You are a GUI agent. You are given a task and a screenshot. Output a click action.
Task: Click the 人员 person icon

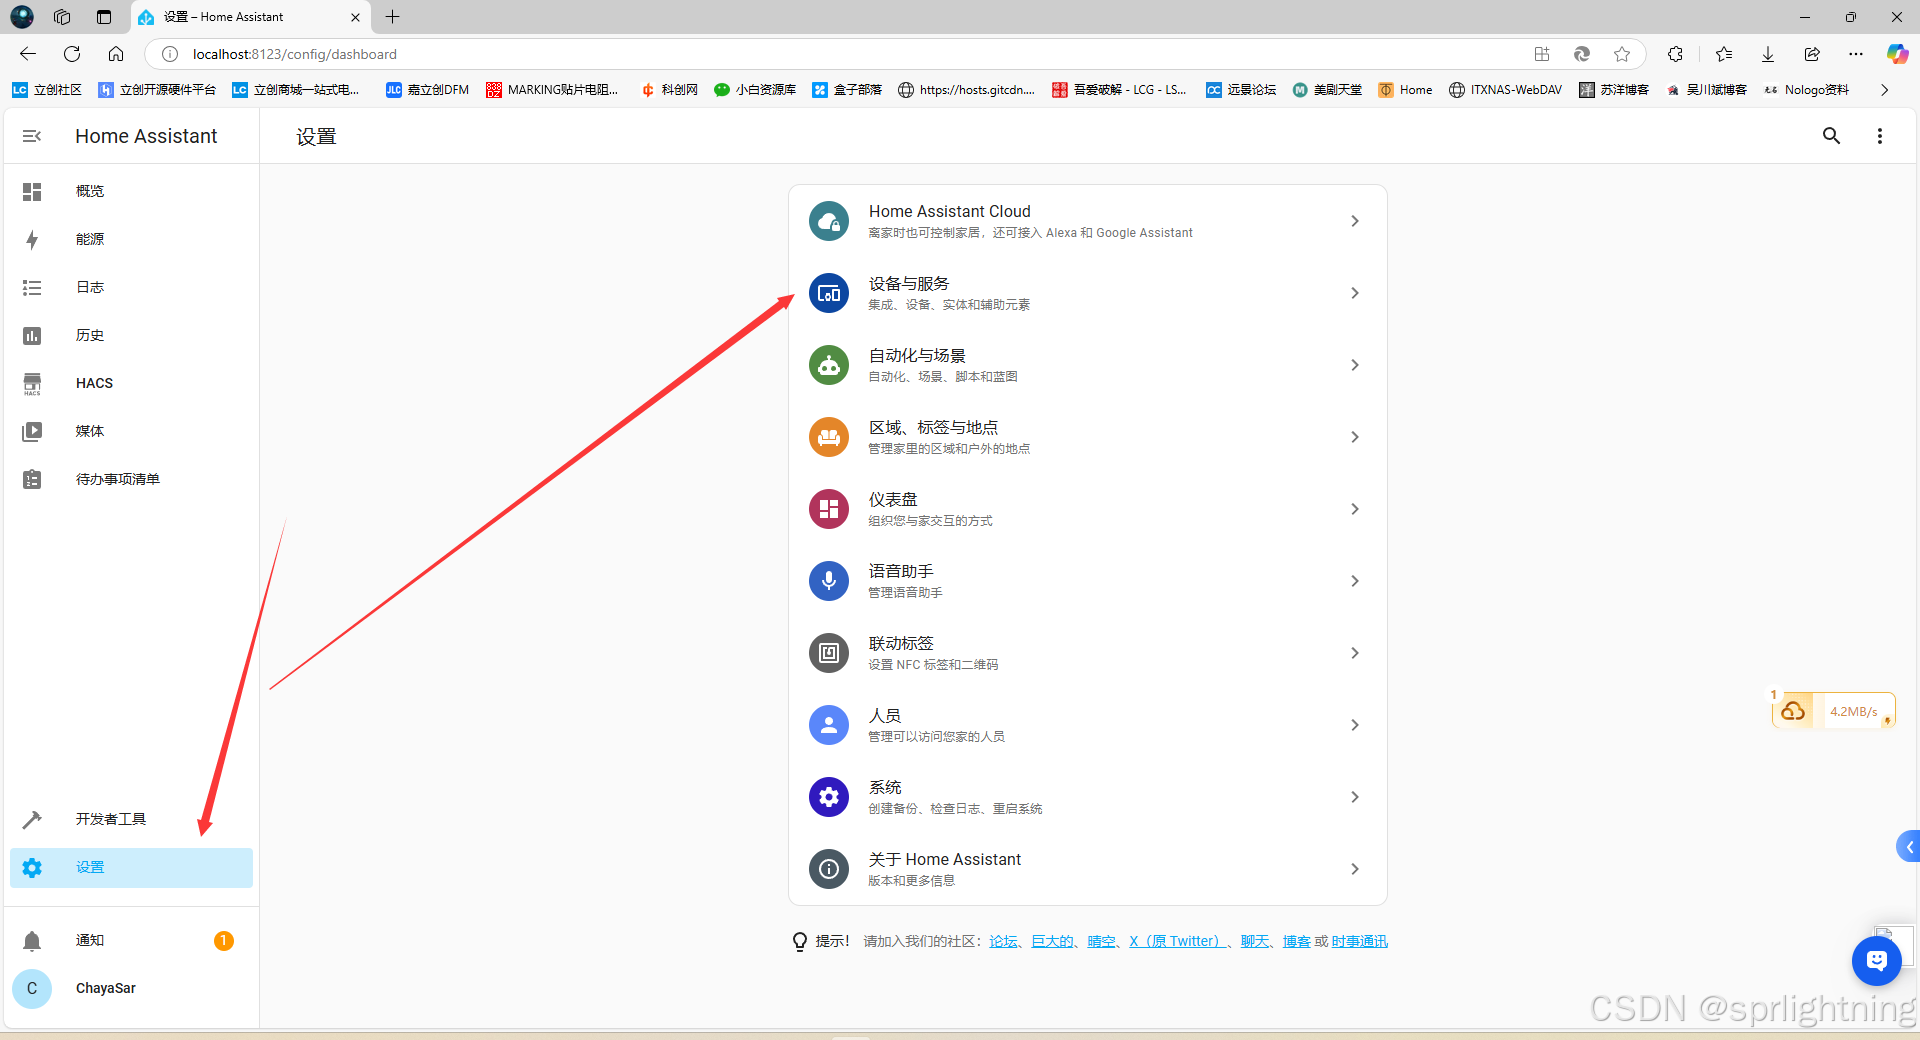(x=829, y=725)
